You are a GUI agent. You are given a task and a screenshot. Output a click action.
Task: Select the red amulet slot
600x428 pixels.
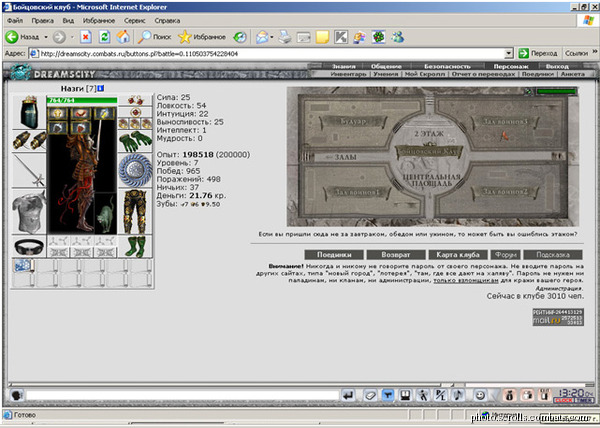[135, 112]
